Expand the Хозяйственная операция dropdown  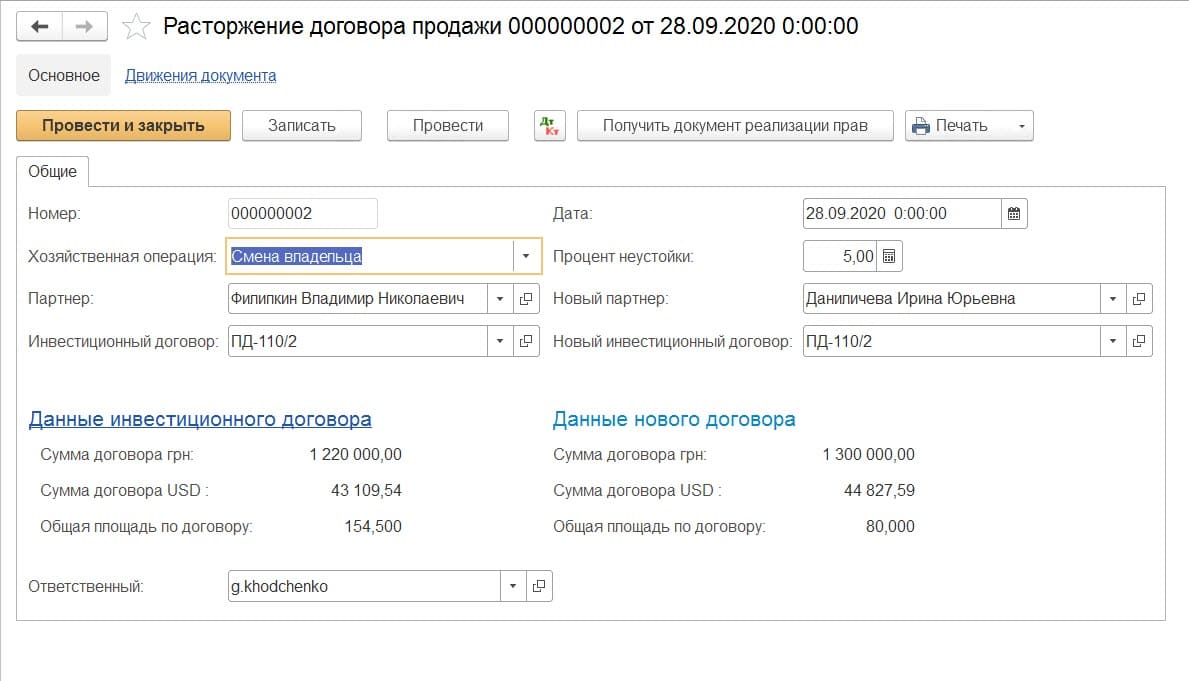526,256
